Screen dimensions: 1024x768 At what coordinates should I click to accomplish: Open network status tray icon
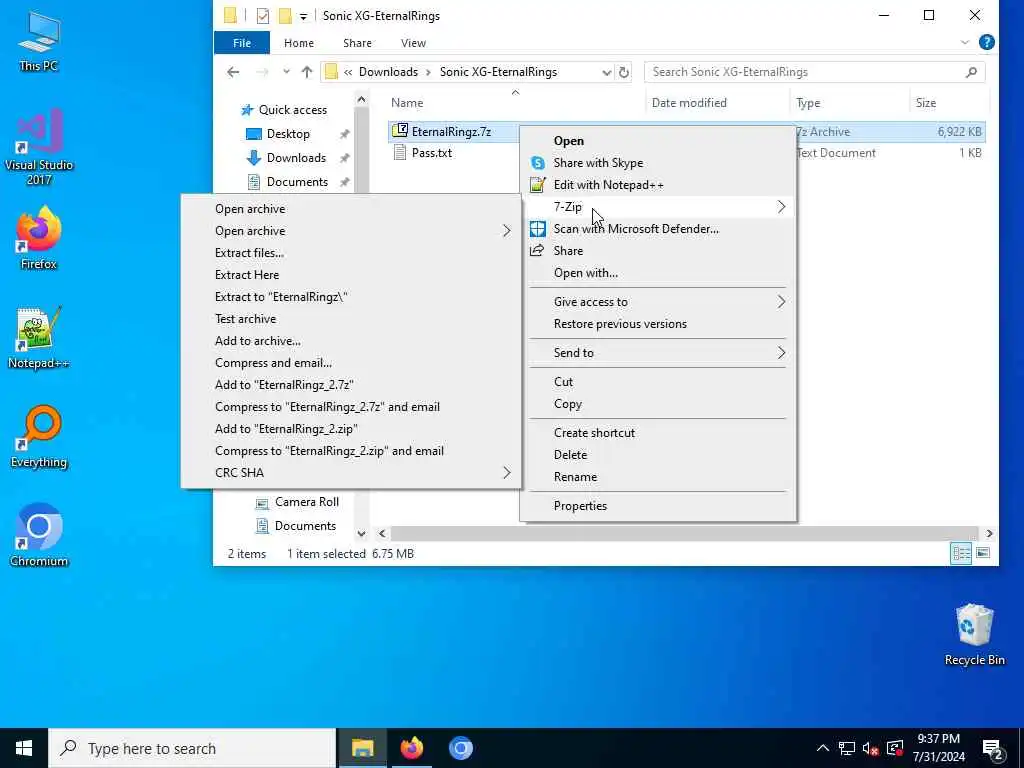point(846,748)
